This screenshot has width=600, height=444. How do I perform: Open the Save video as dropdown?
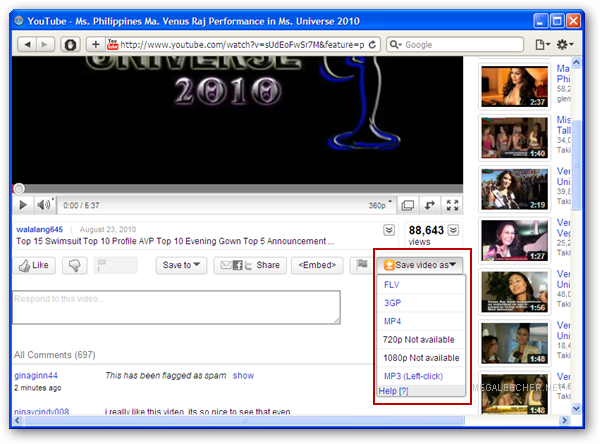click(419, 265)
